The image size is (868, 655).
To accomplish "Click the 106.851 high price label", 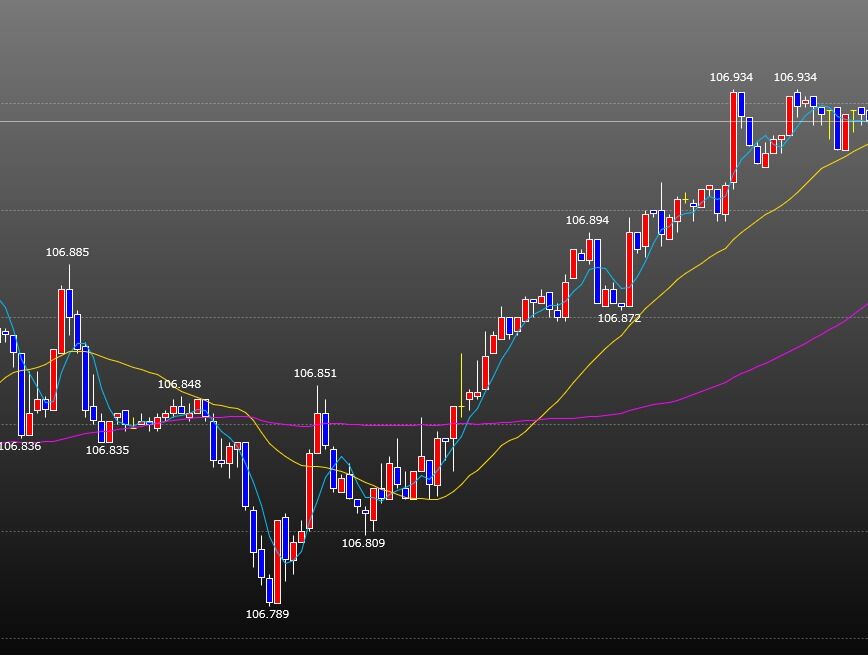I will [315, 373].
